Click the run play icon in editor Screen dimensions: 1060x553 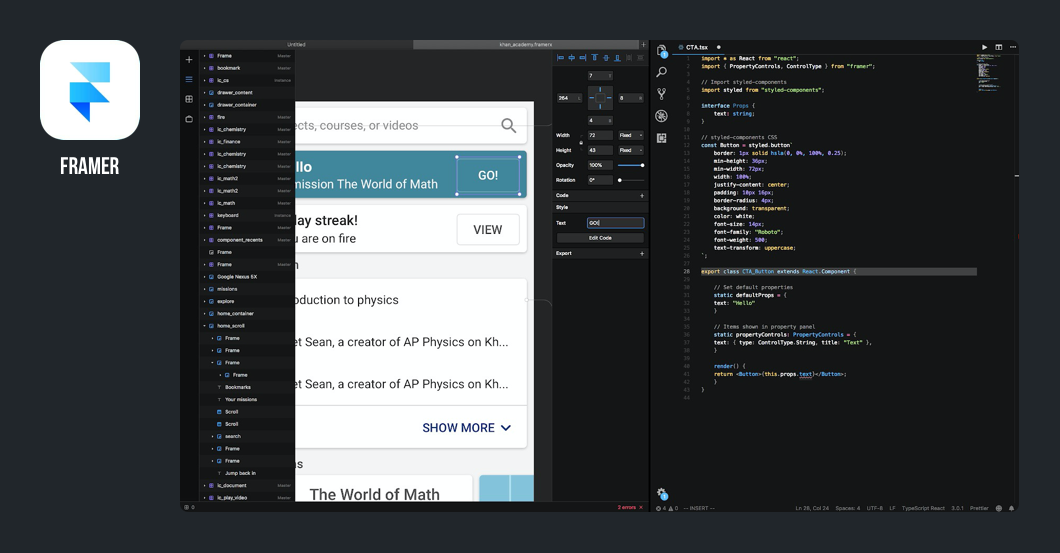(984, 47)
